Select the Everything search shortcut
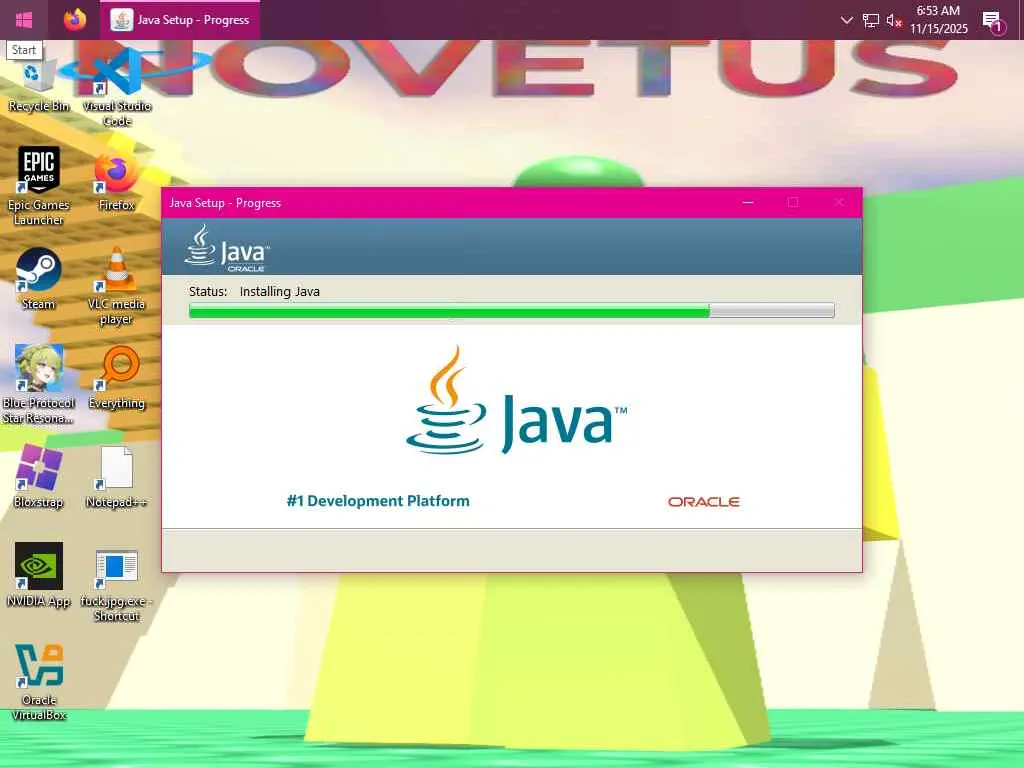Viewport: 1024px width, 768px height. 117,379
